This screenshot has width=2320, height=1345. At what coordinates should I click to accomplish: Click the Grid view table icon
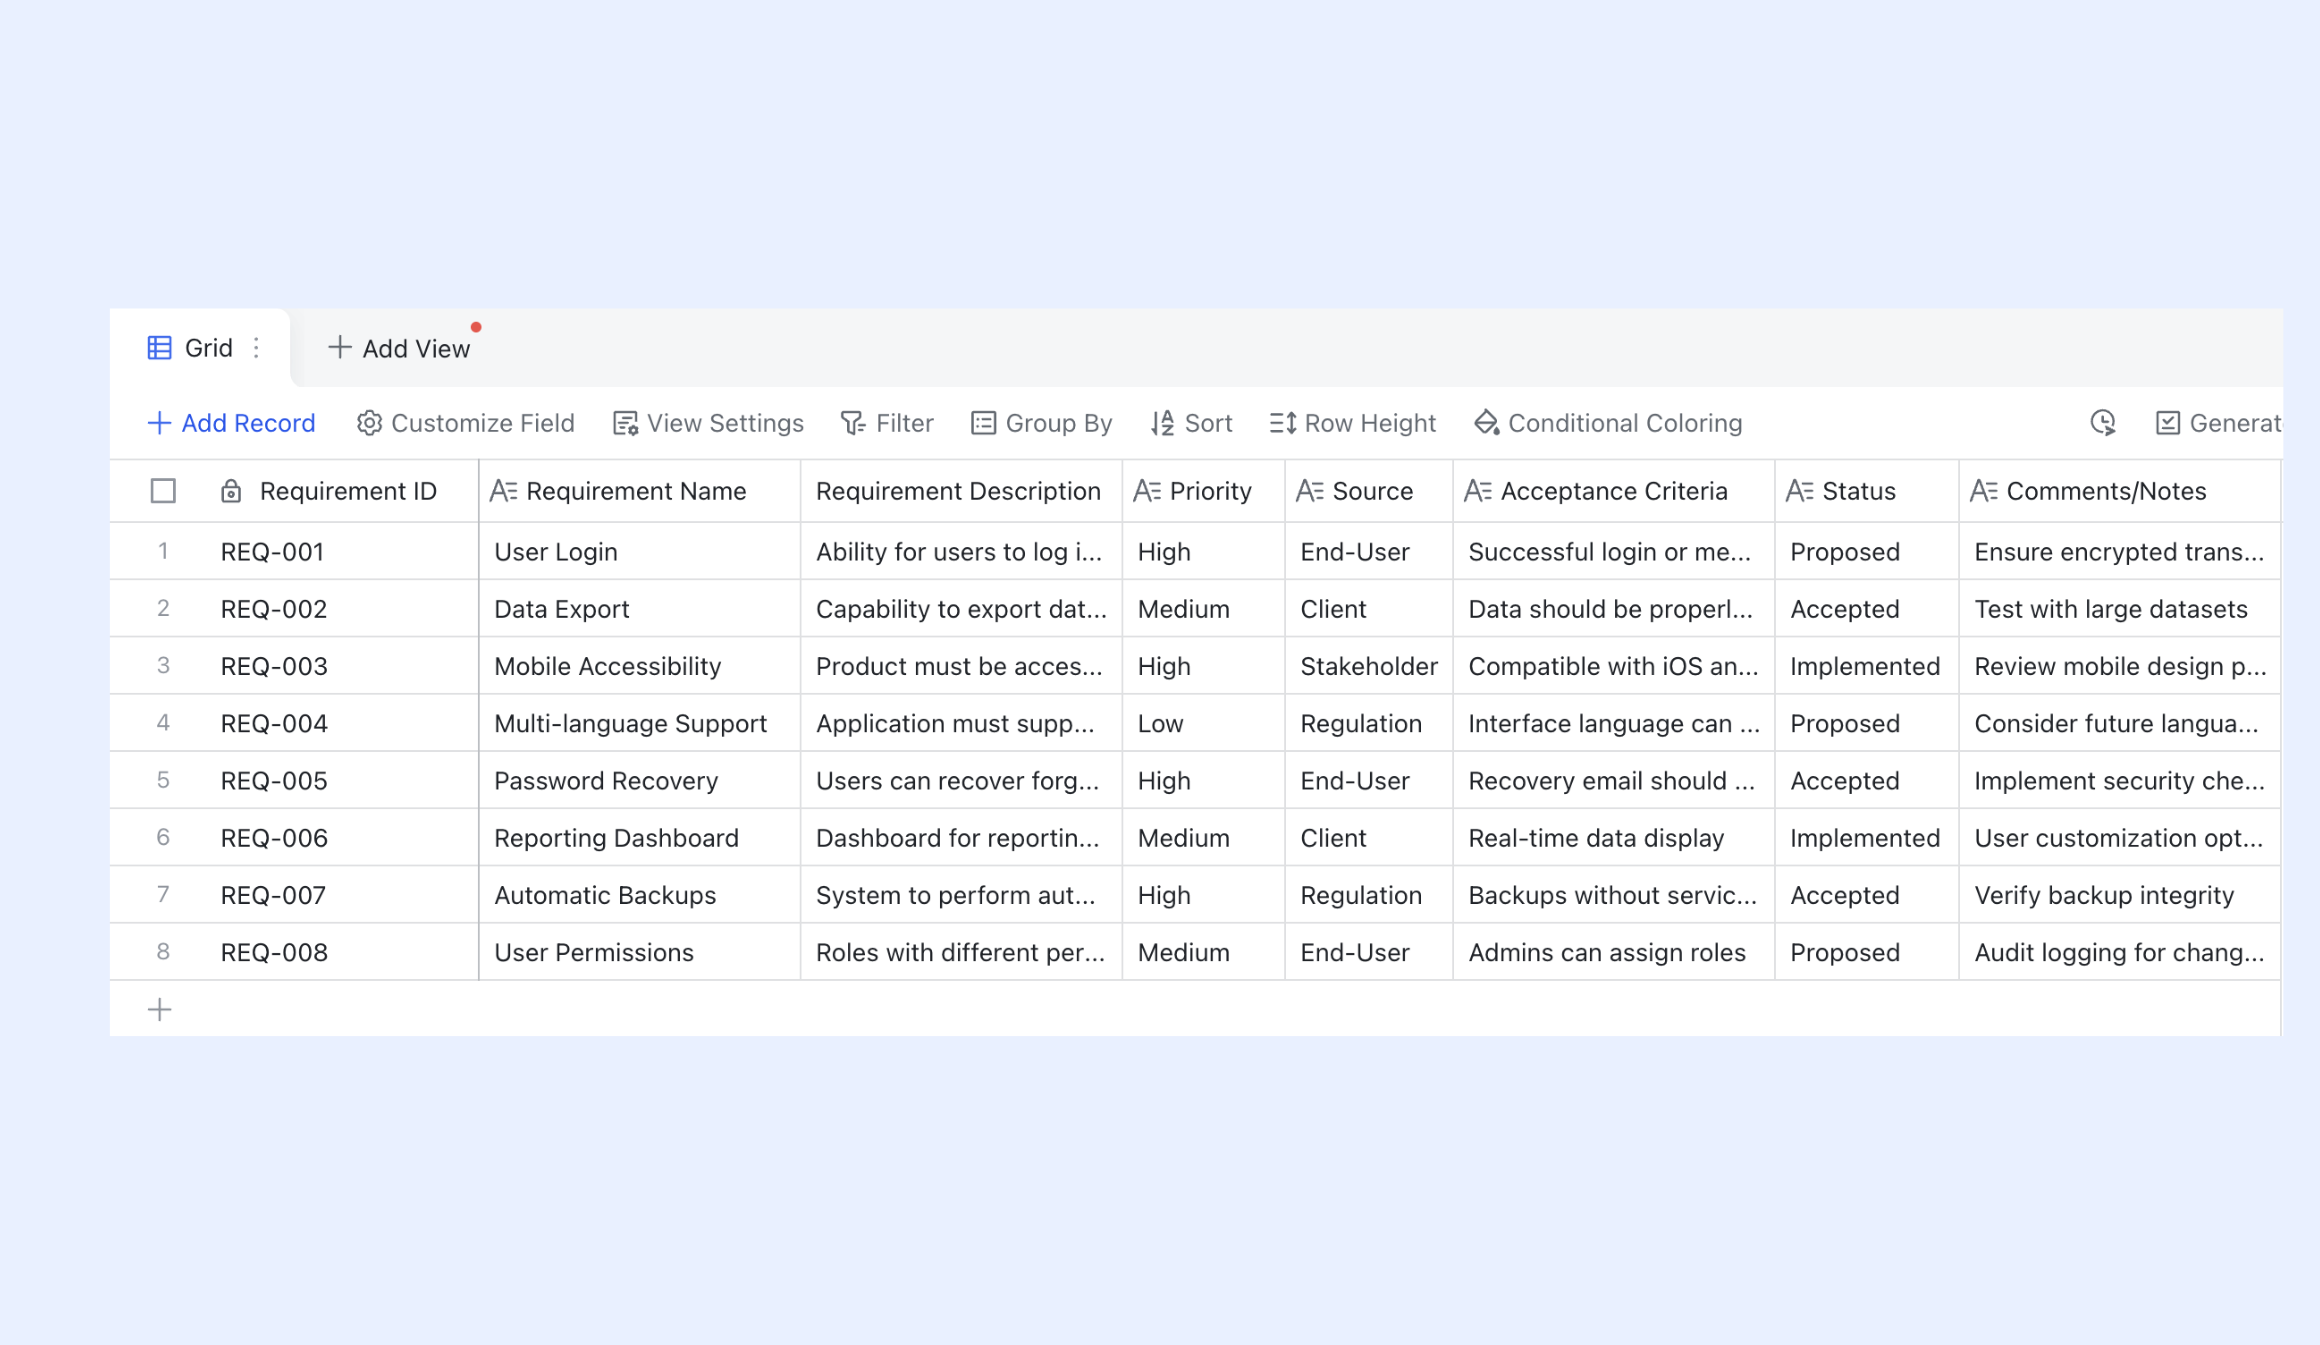160,348
